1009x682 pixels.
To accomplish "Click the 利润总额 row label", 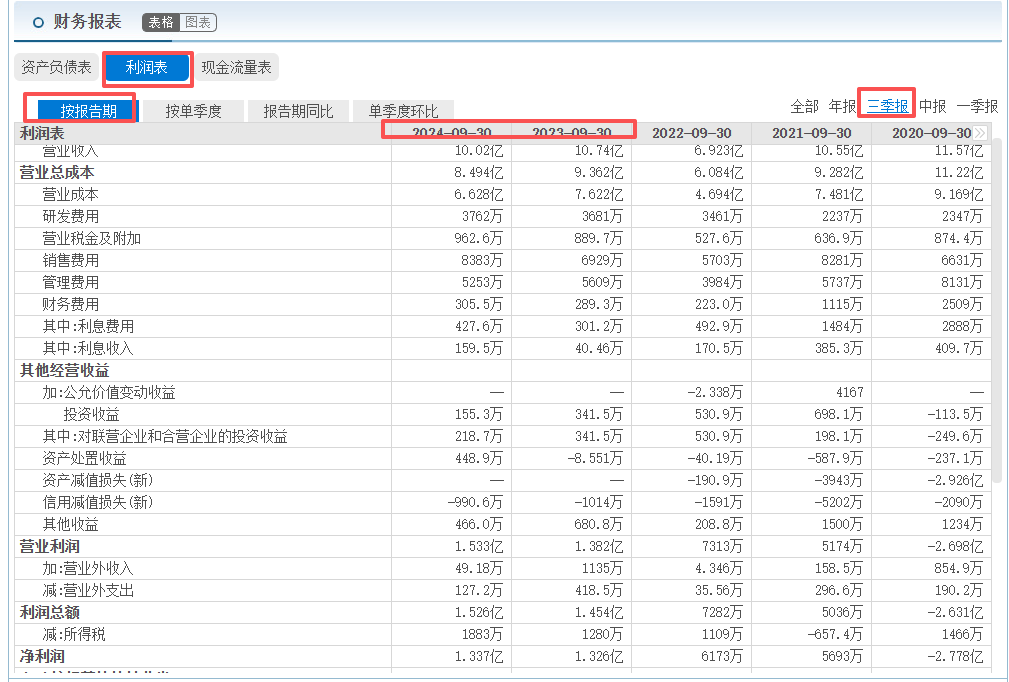I will pos(50,612).
